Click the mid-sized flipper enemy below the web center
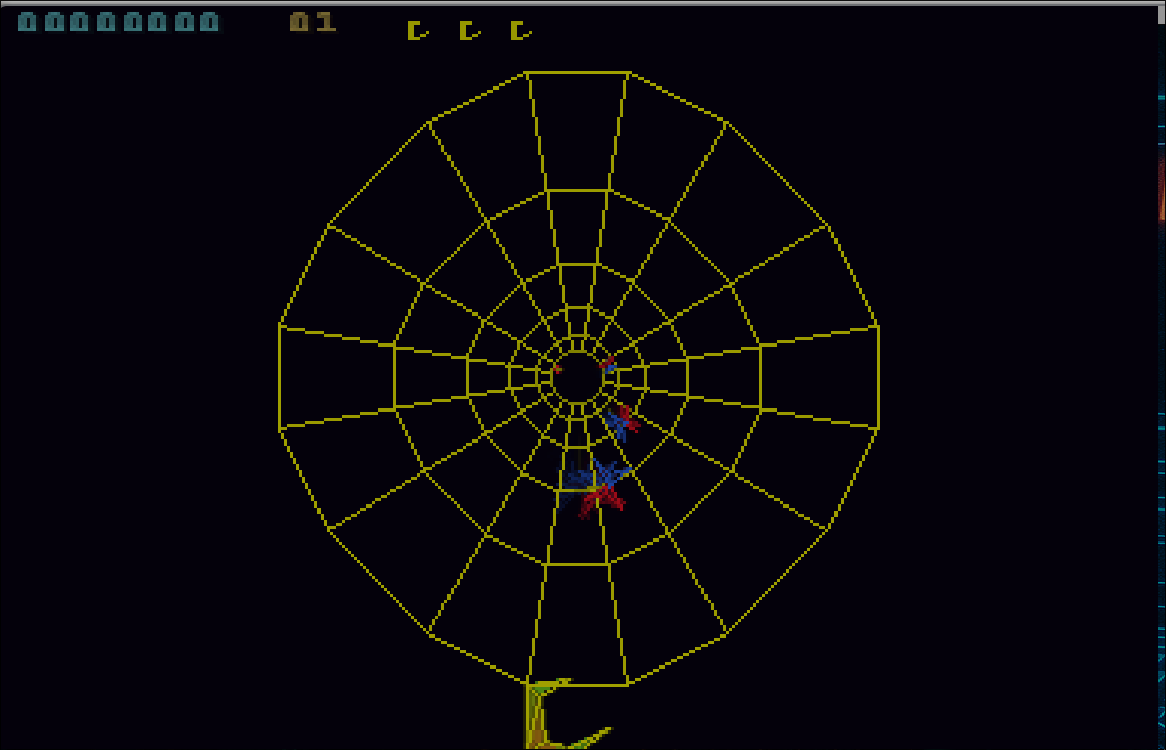Viewport: 1166px width, 750px height. pyautogui.click(x=622, y=424)
